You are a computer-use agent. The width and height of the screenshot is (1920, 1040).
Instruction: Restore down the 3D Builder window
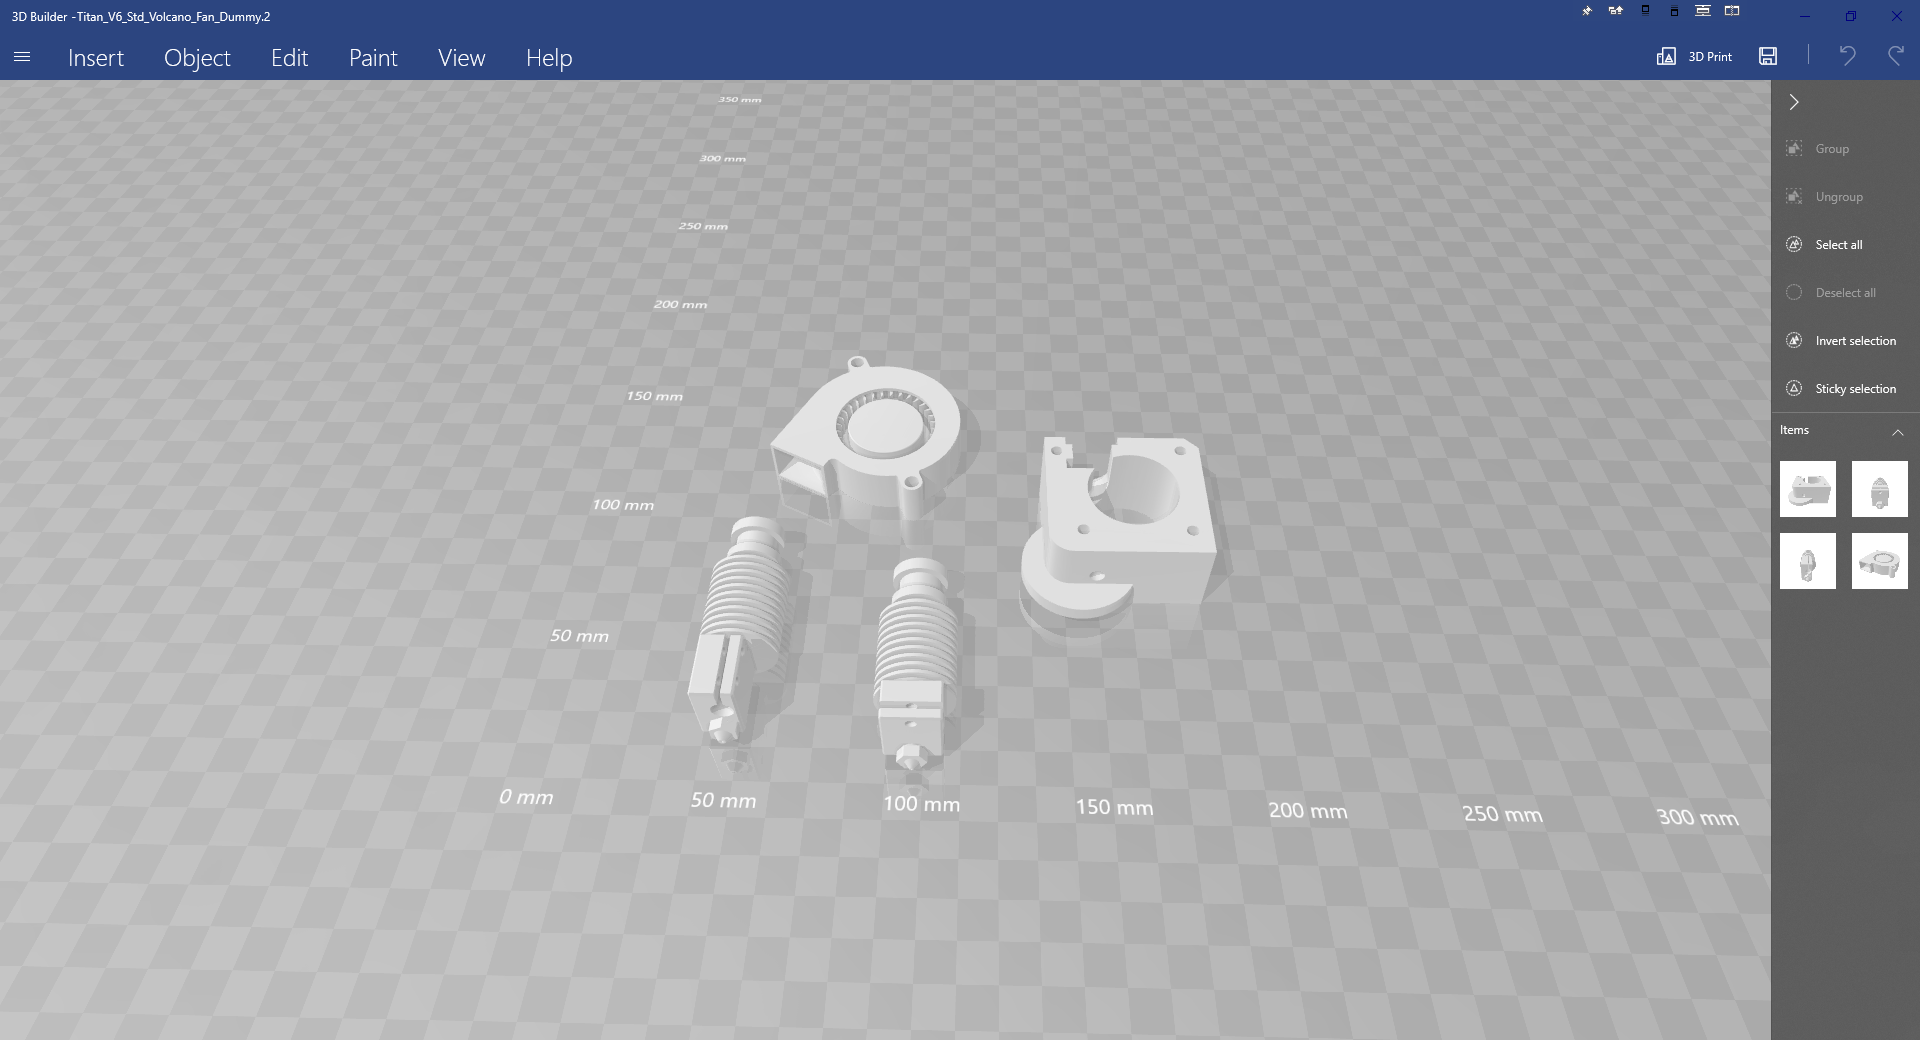[x=1851, y=16]
